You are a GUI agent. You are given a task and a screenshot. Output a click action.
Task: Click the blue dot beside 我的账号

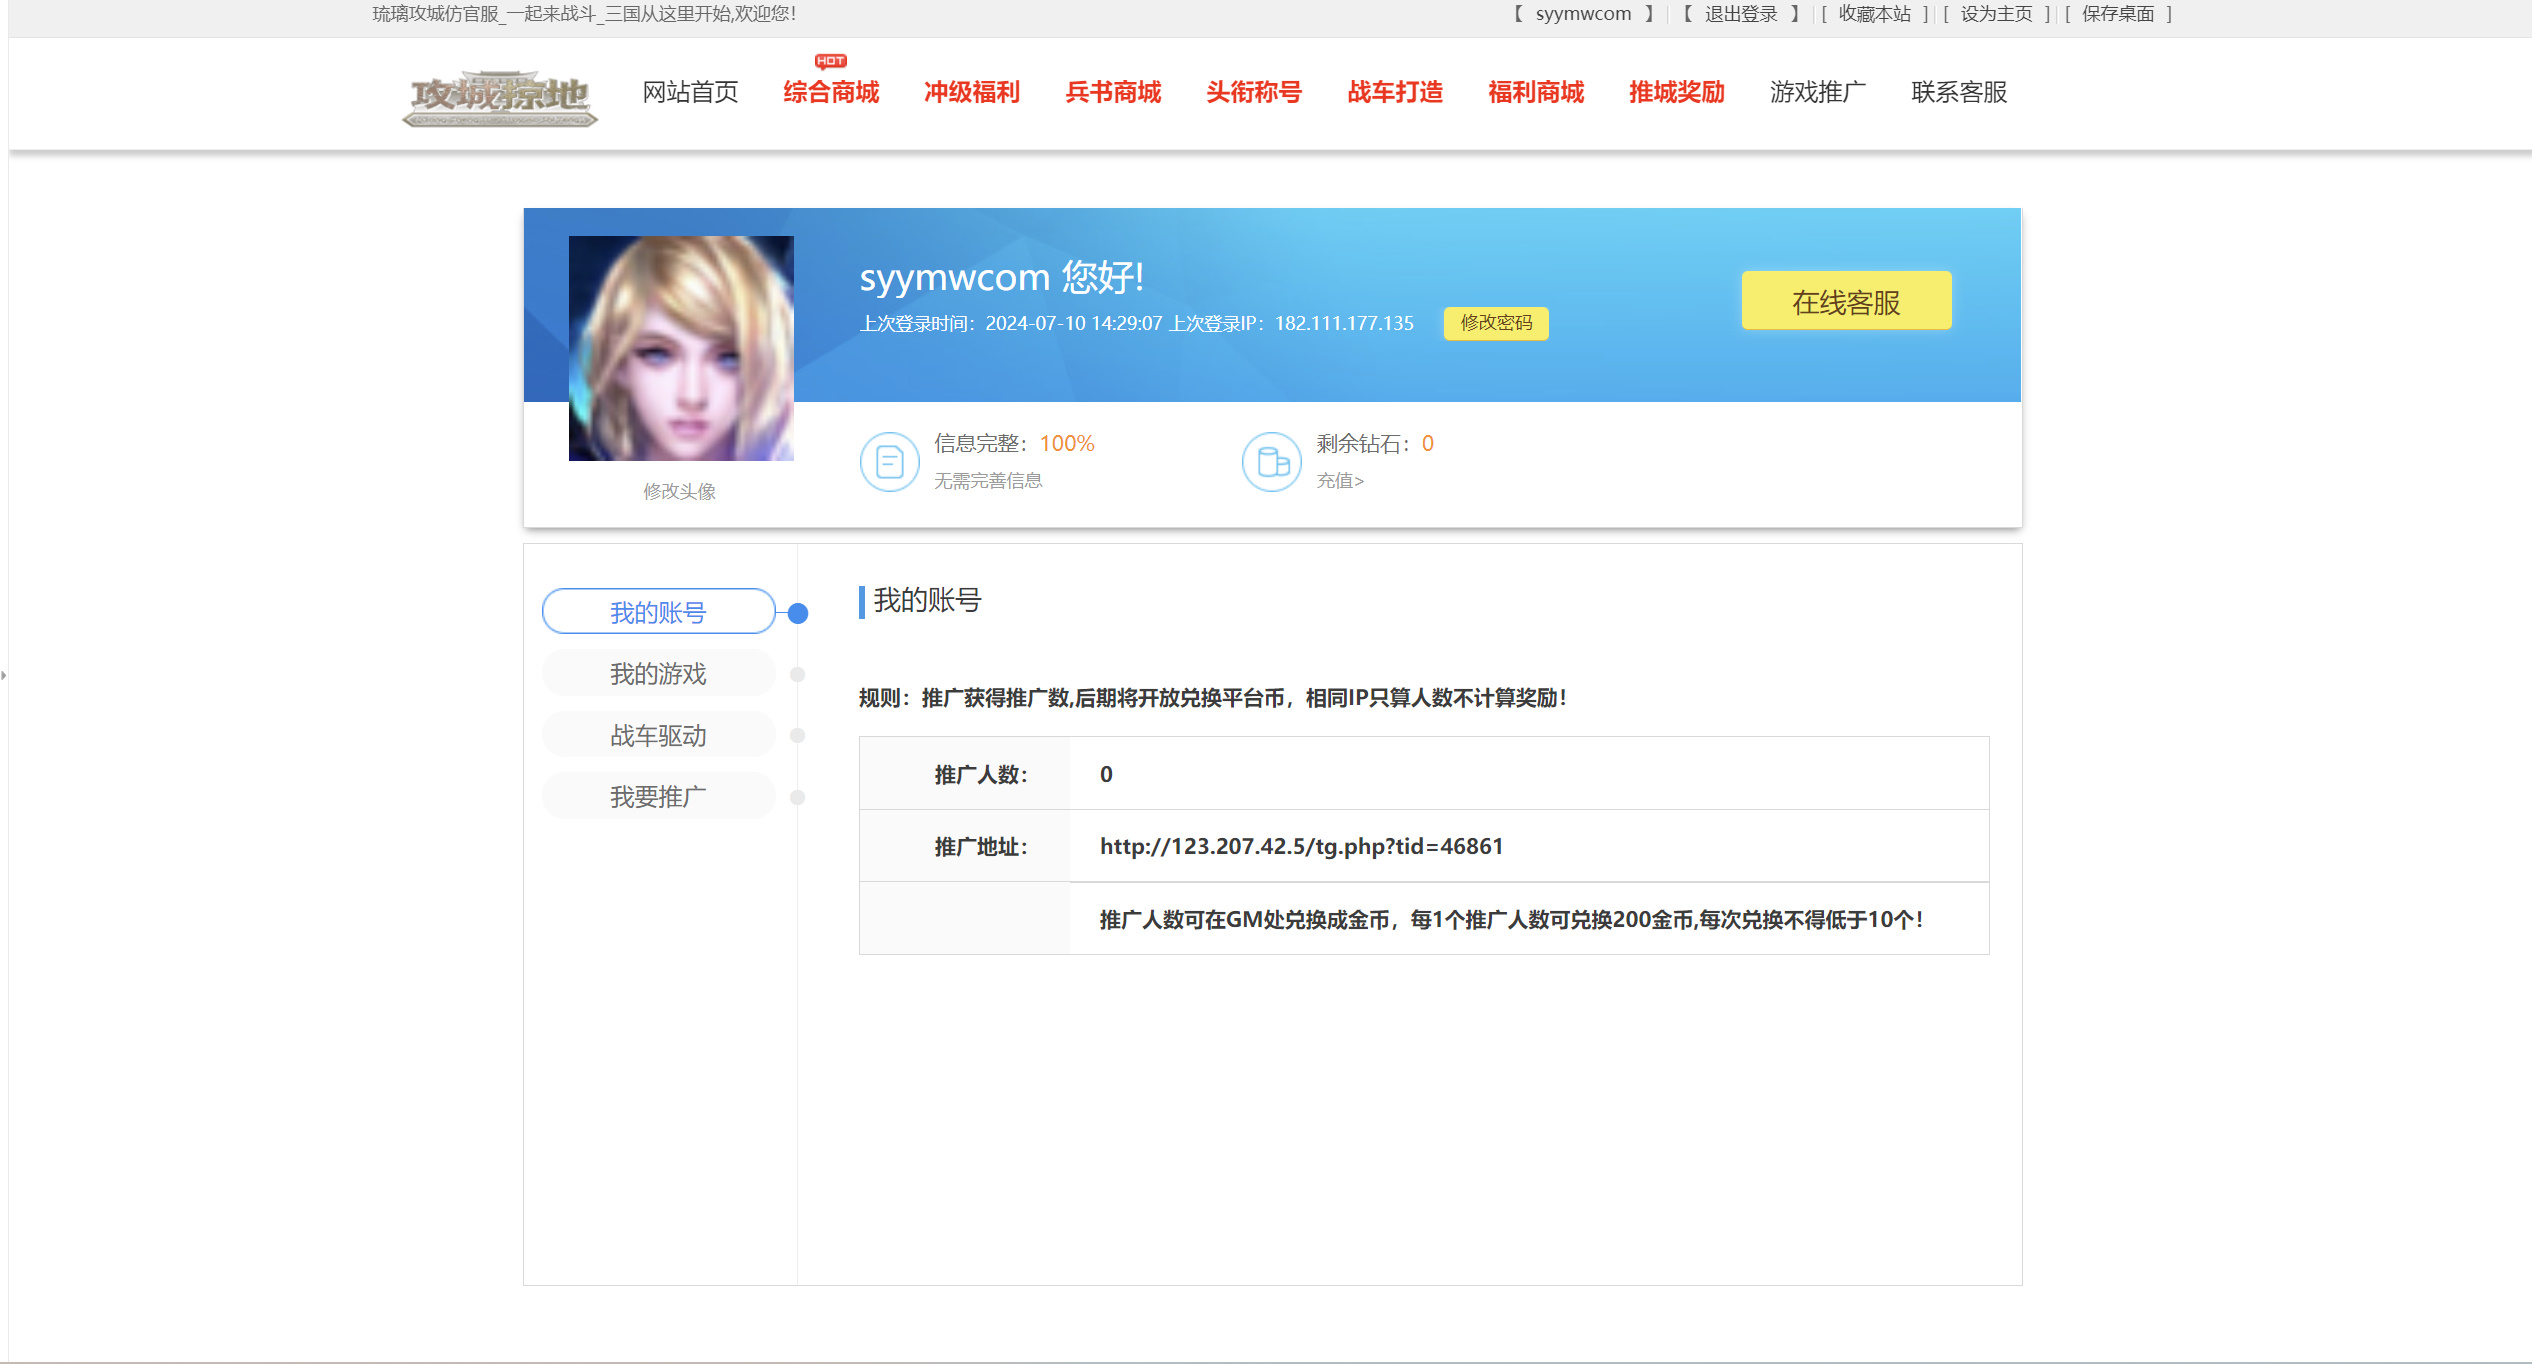[x=797, y=613]
